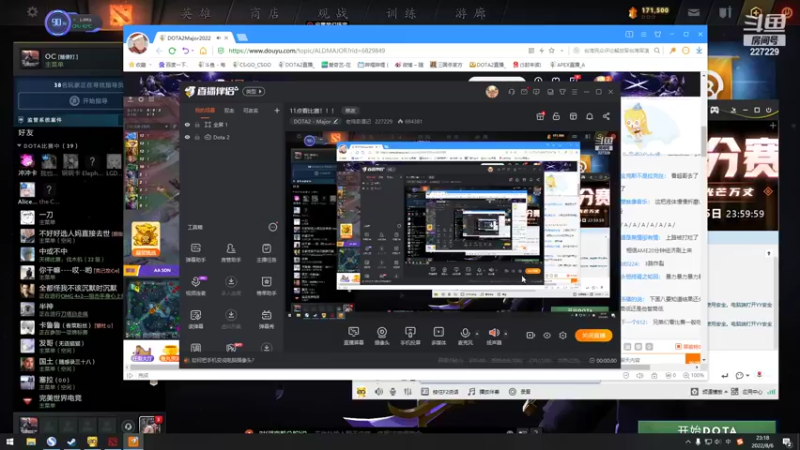The height and width of the screenshot is (450, 800).
Task: Click the 开始DOTA play button
Action: (707, 429)
